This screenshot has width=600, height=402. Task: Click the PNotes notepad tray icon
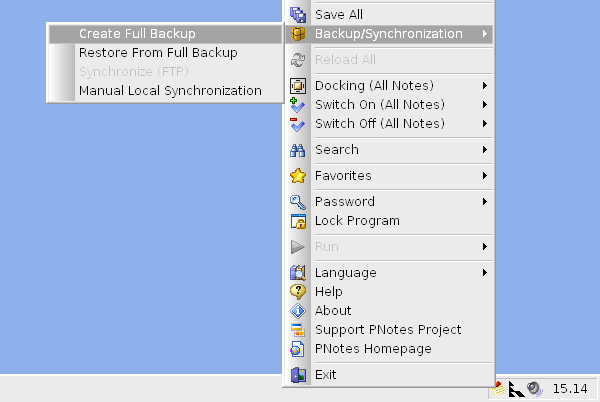[497, 387]
